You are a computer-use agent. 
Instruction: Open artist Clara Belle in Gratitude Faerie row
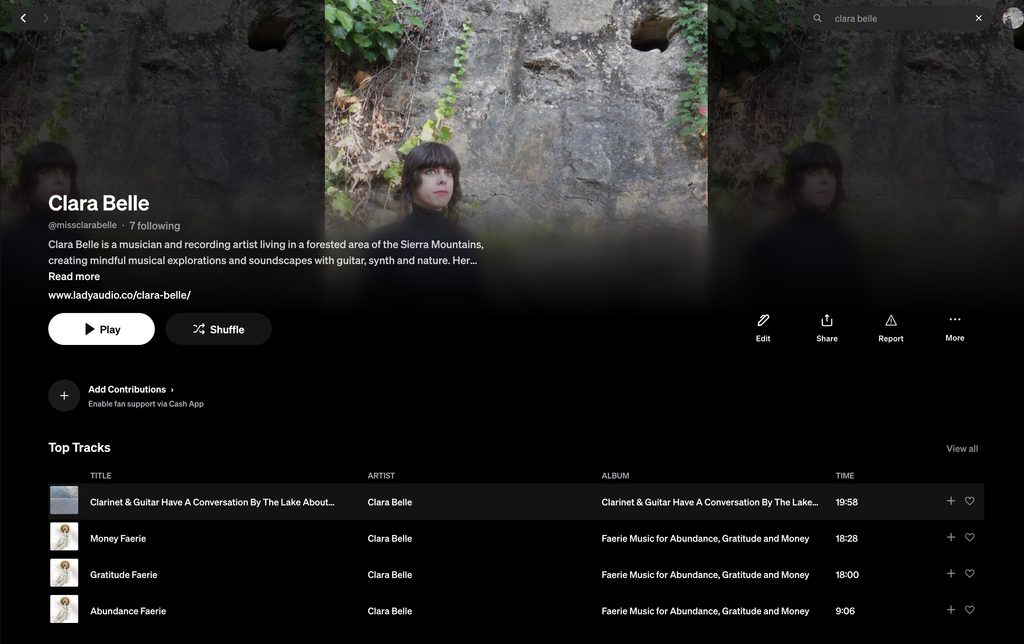(x=390, y=575)
